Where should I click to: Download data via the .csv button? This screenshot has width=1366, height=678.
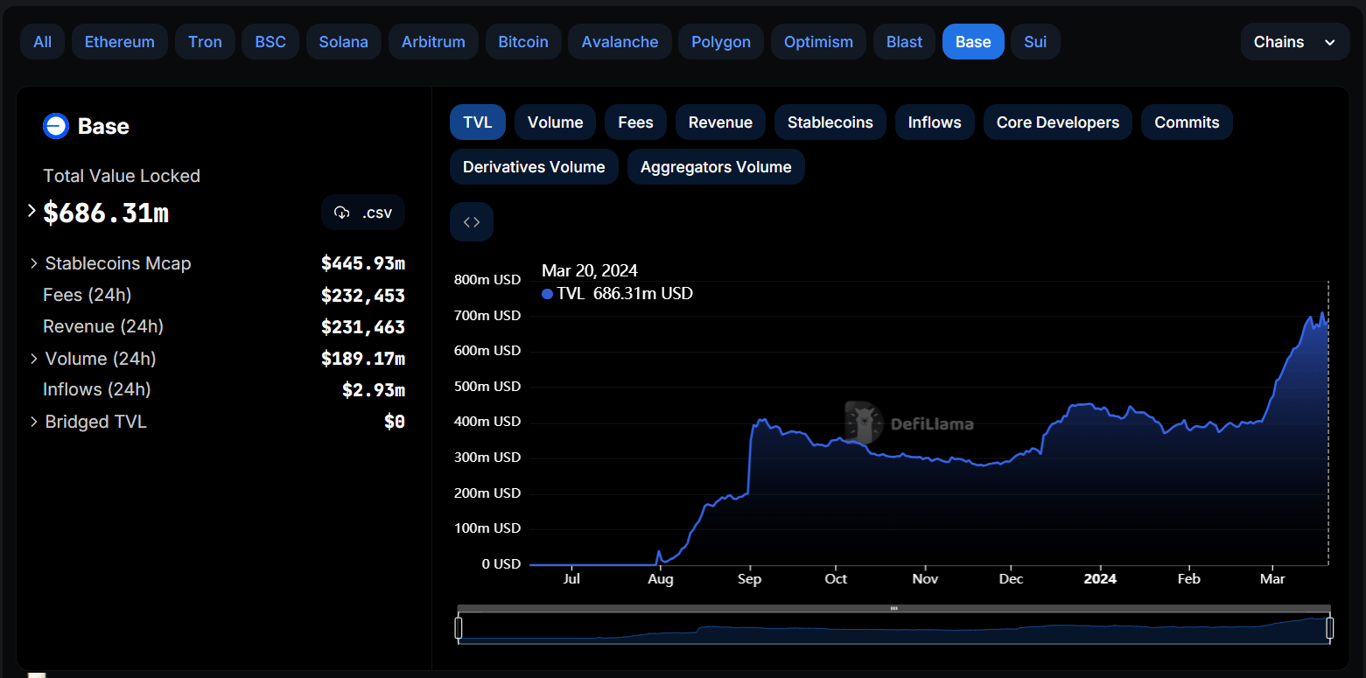(363, 213)
